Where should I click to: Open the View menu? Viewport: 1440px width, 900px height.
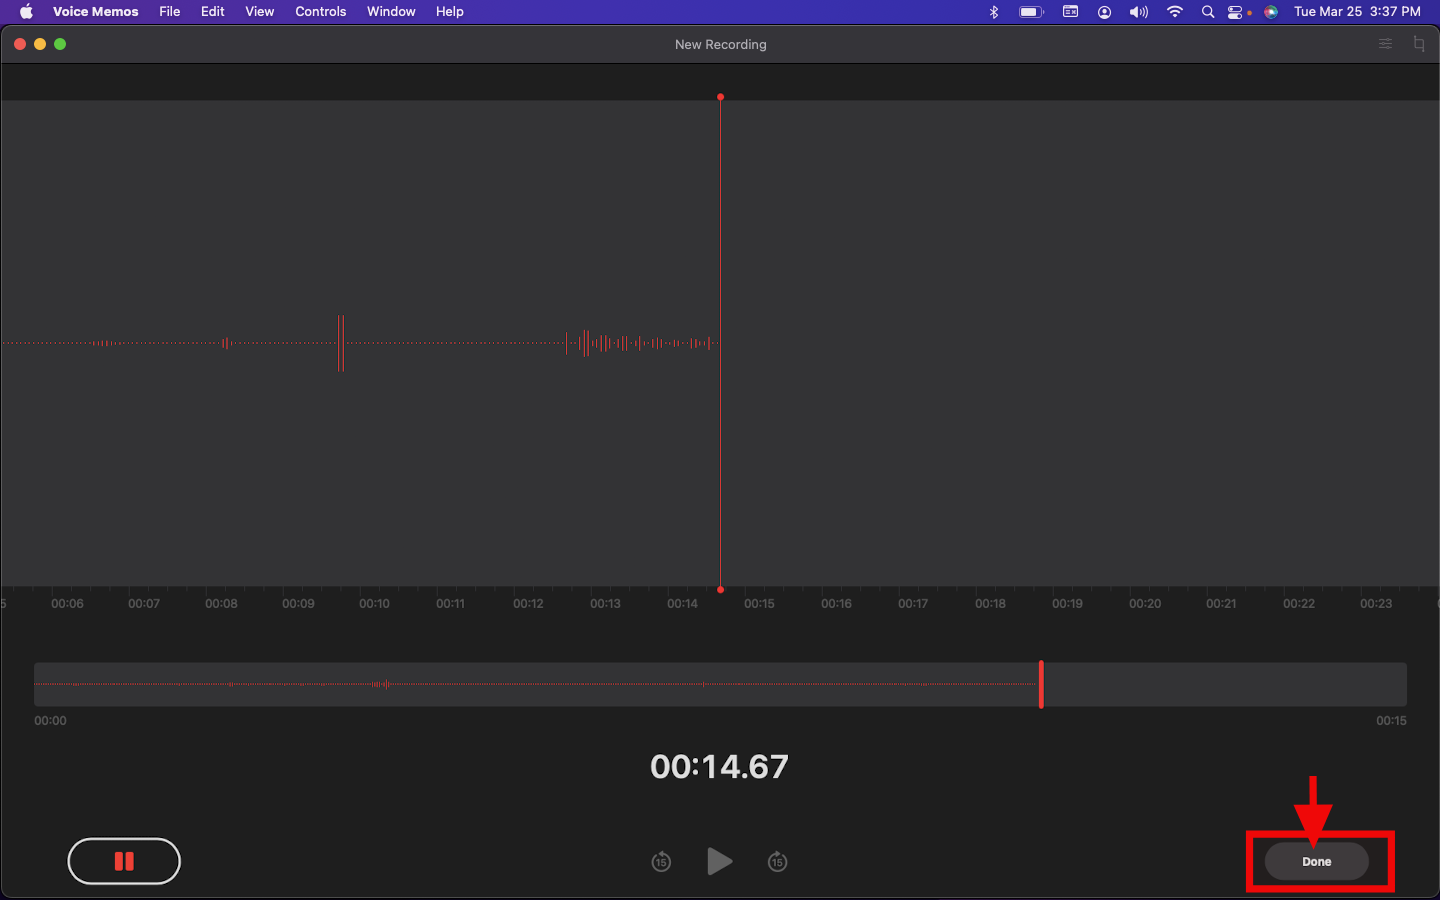click(260, 12)
